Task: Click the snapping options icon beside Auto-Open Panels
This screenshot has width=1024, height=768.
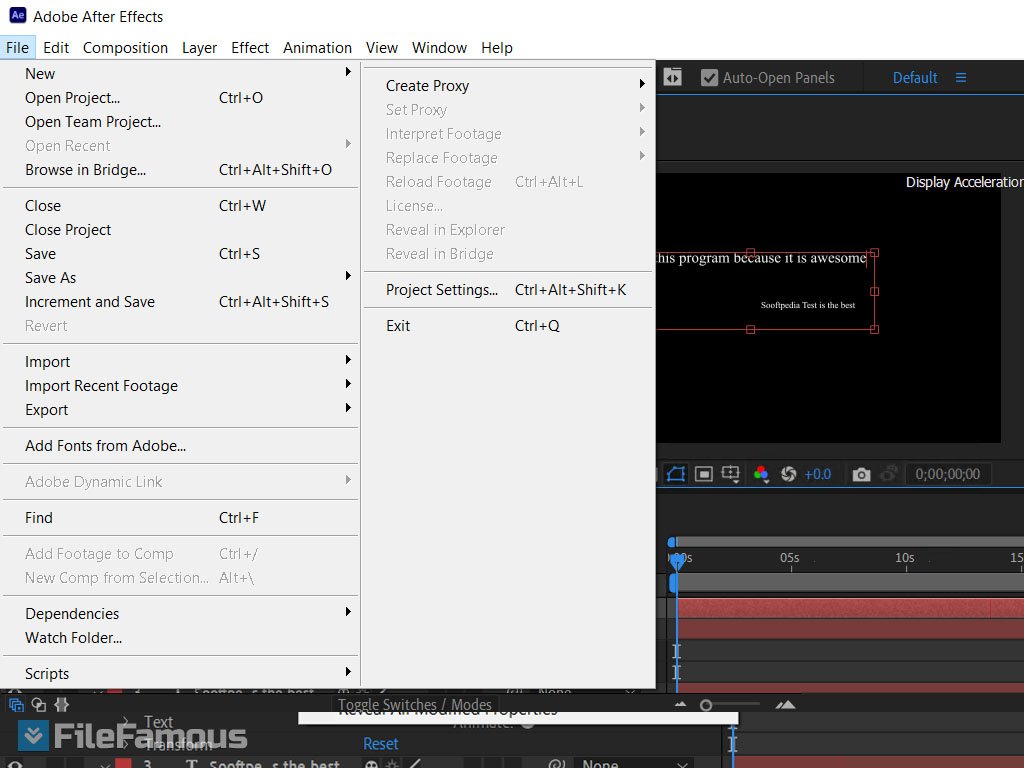Action: pos(673,78)
